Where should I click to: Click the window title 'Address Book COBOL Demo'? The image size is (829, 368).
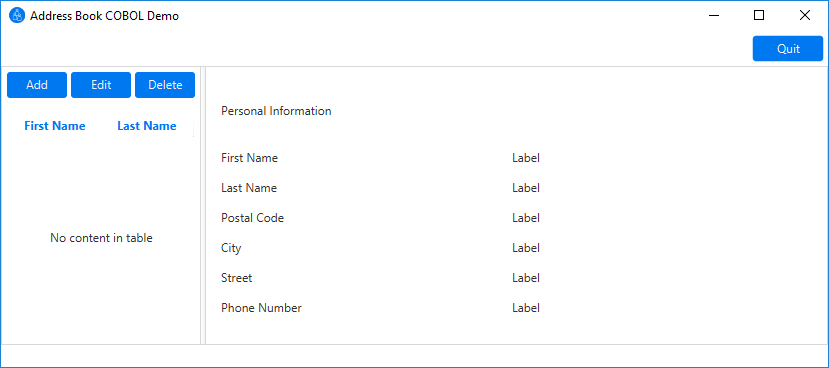104,16
